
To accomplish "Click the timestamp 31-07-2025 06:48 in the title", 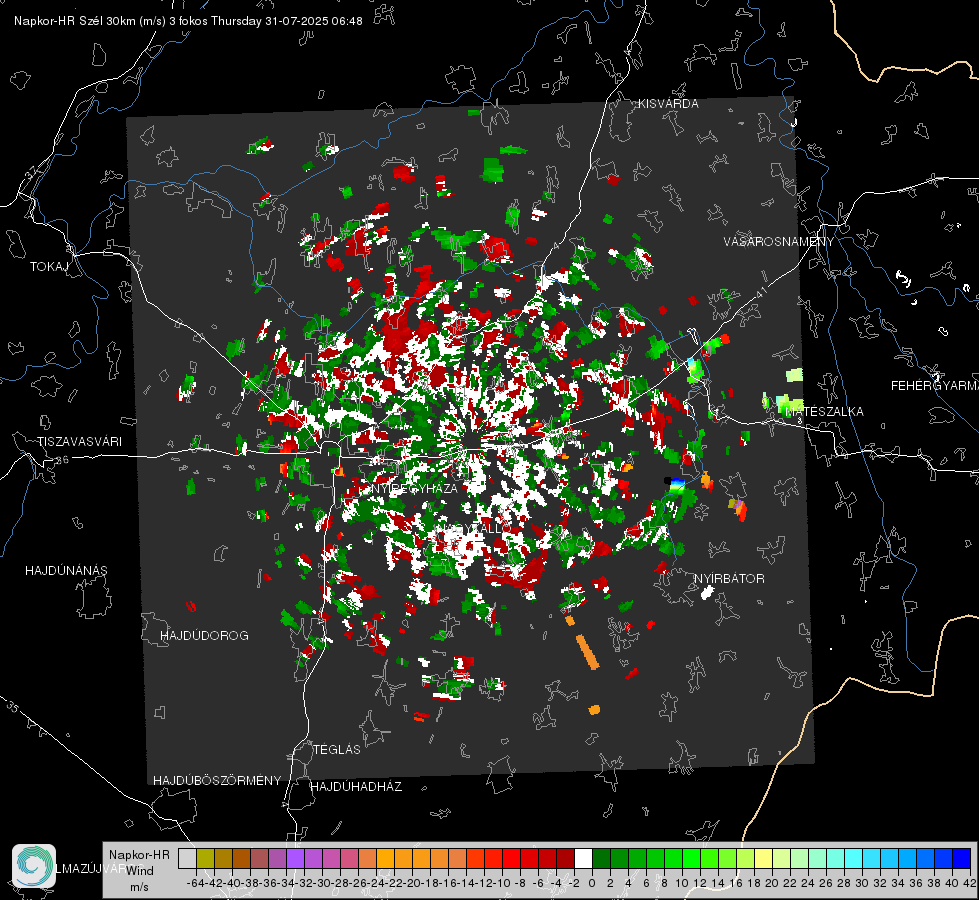I will click(313, 21).
